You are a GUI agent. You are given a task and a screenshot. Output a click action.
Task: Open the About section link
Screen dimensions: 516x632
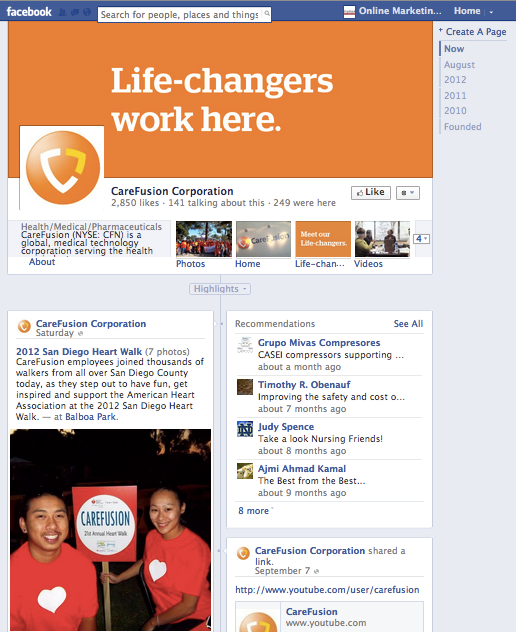pyautogui.click(x=42, y=262)
